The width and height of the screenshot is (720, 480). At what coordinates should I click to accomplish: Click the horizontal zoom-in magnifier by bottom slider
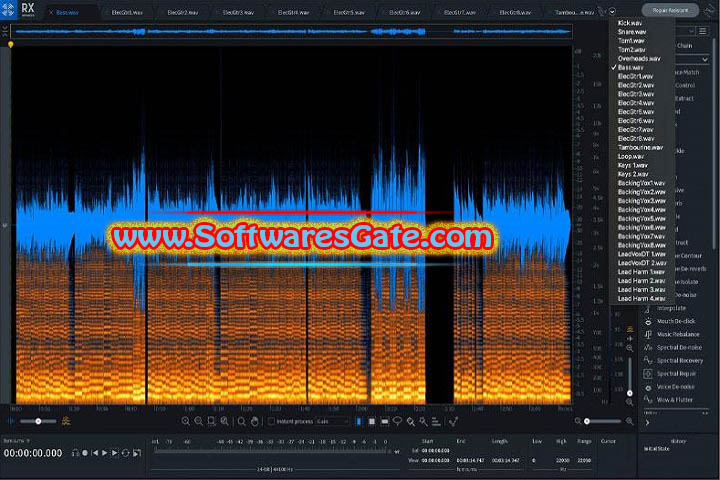[629, 421]
